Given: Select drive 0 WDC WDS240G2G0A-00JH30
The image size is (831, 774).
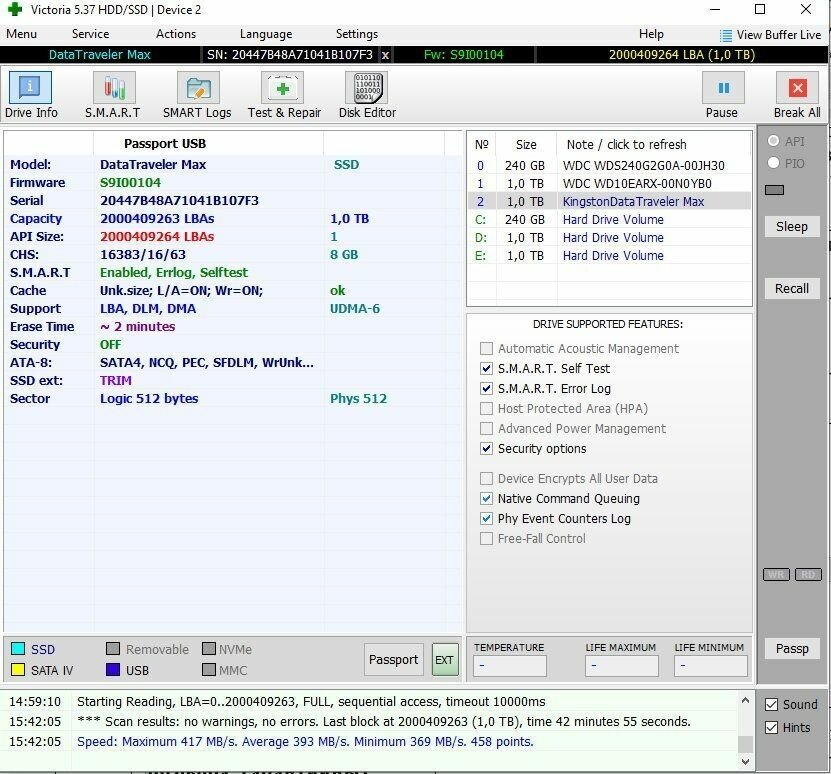Looking at the screenshot, I should tap(609, 165).
